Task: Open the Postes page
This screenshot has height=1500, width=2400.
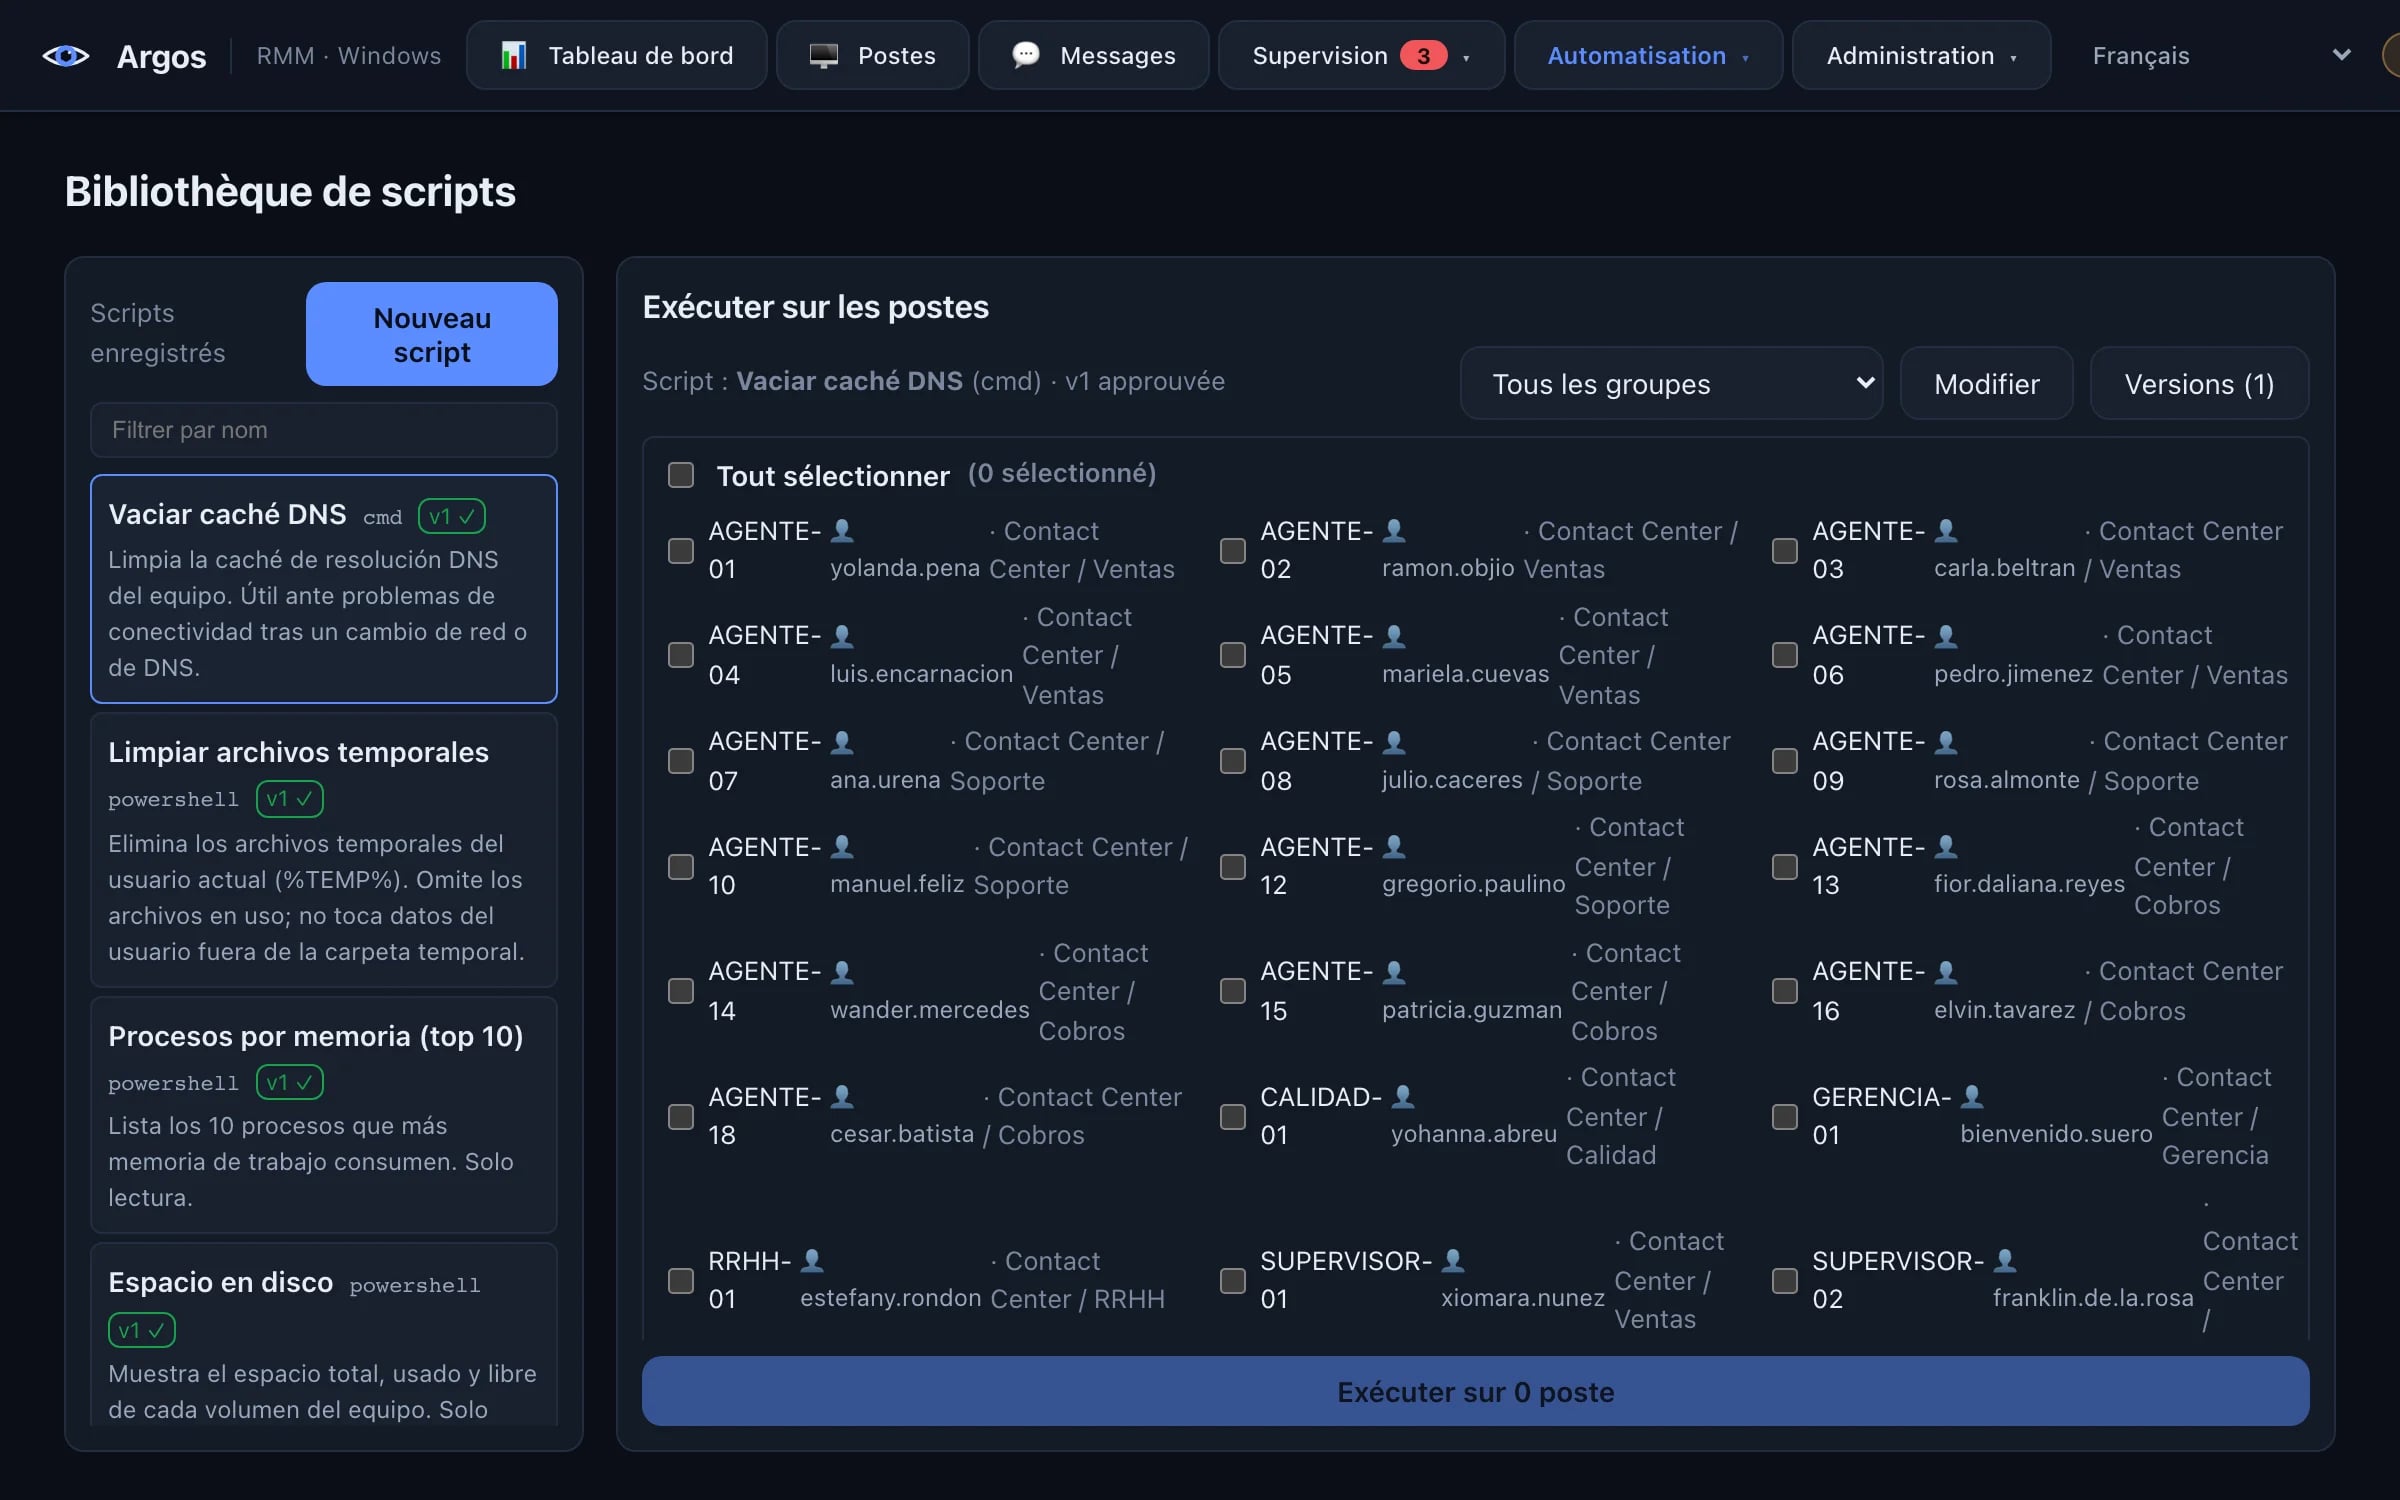Action: [x=873, y=56]
